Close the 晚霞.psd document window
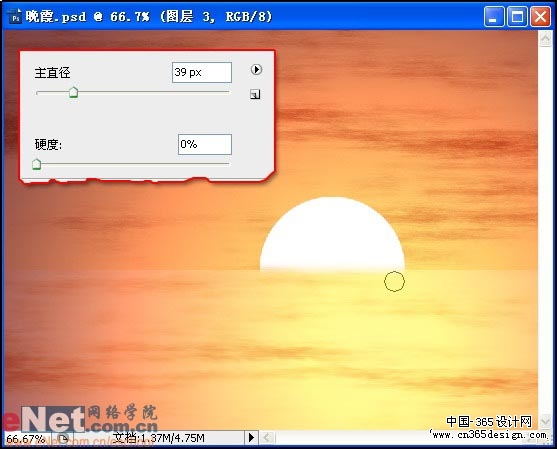This screenshot has height=449, width=557. click(x=540, y=16)
